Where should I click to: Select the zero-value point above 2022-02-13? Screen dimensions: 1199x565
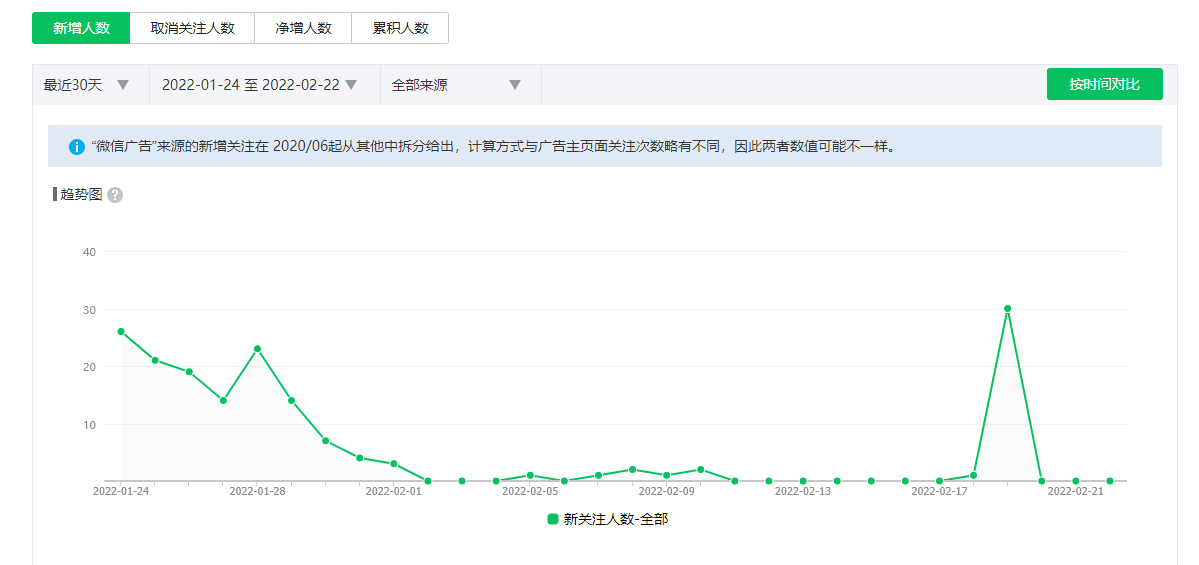pyautogui.click(x=803, y=481)
